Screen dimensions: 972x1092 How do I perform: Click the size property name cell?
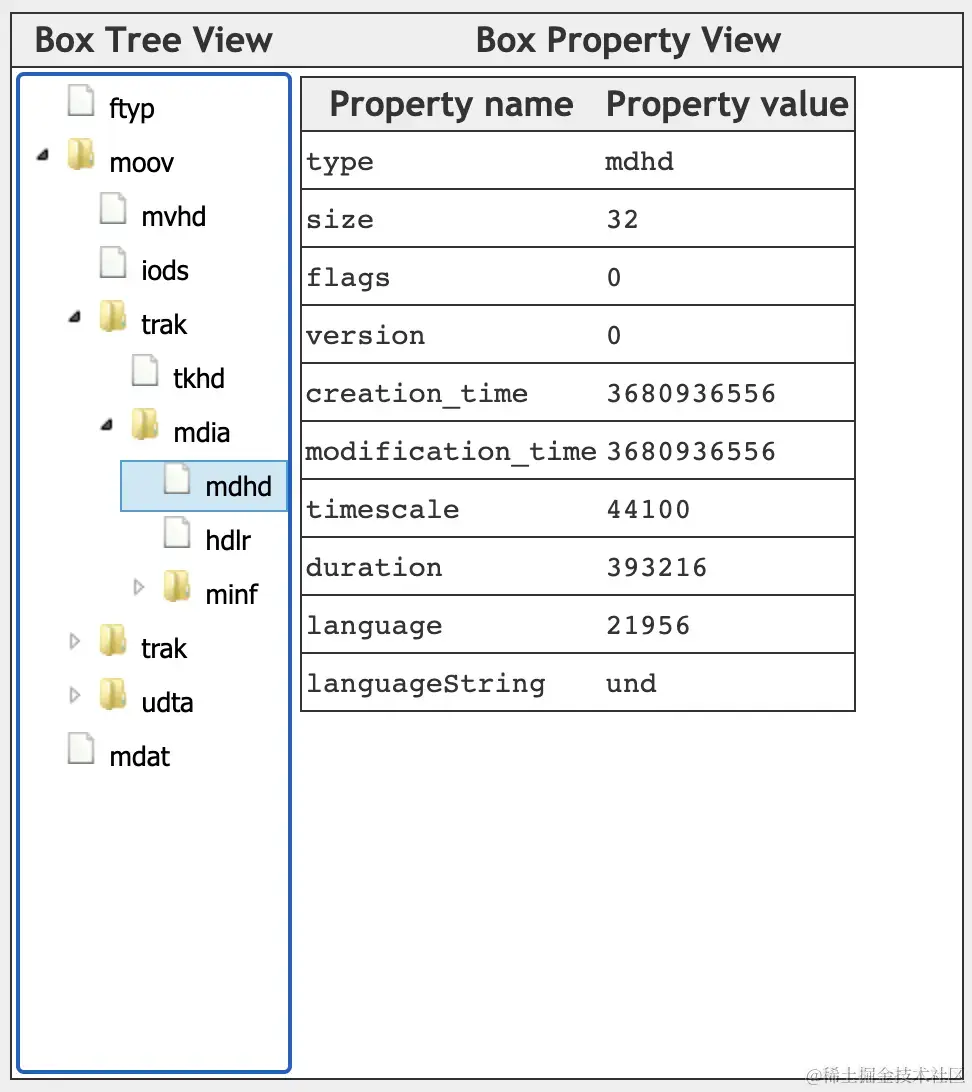click(451, 218)
